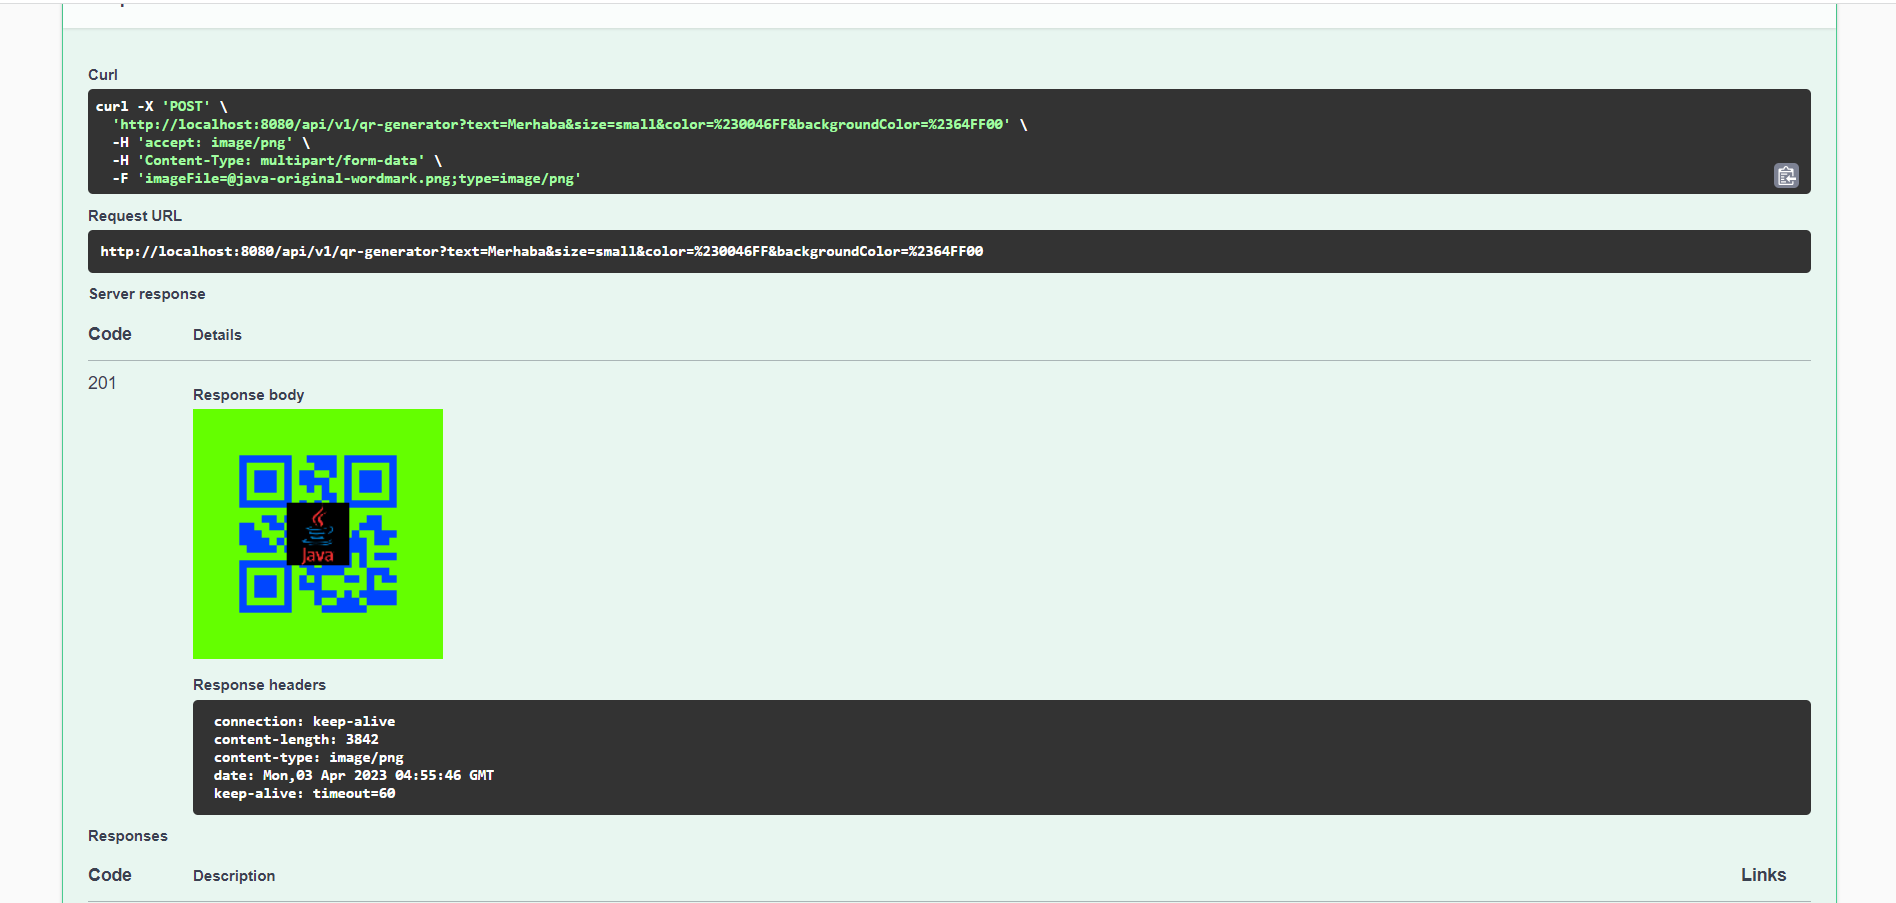Click the imageFile java-original-wordmark.png line
The width and height of the screenshot is (1896, 903).
(x=347, y=179)
